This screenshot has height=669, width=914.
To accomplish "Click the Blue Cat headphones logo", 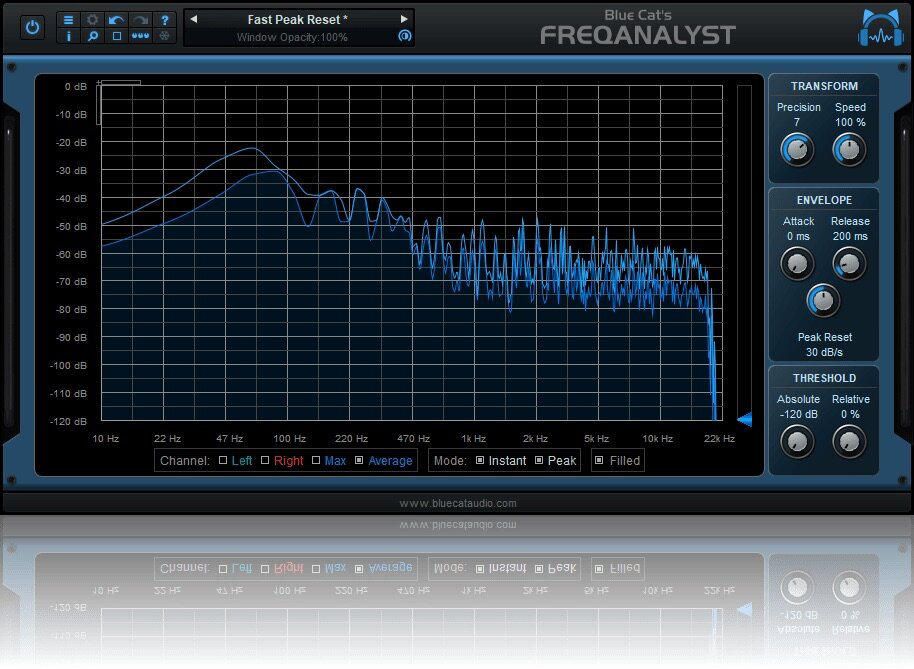I will [881, 28].
